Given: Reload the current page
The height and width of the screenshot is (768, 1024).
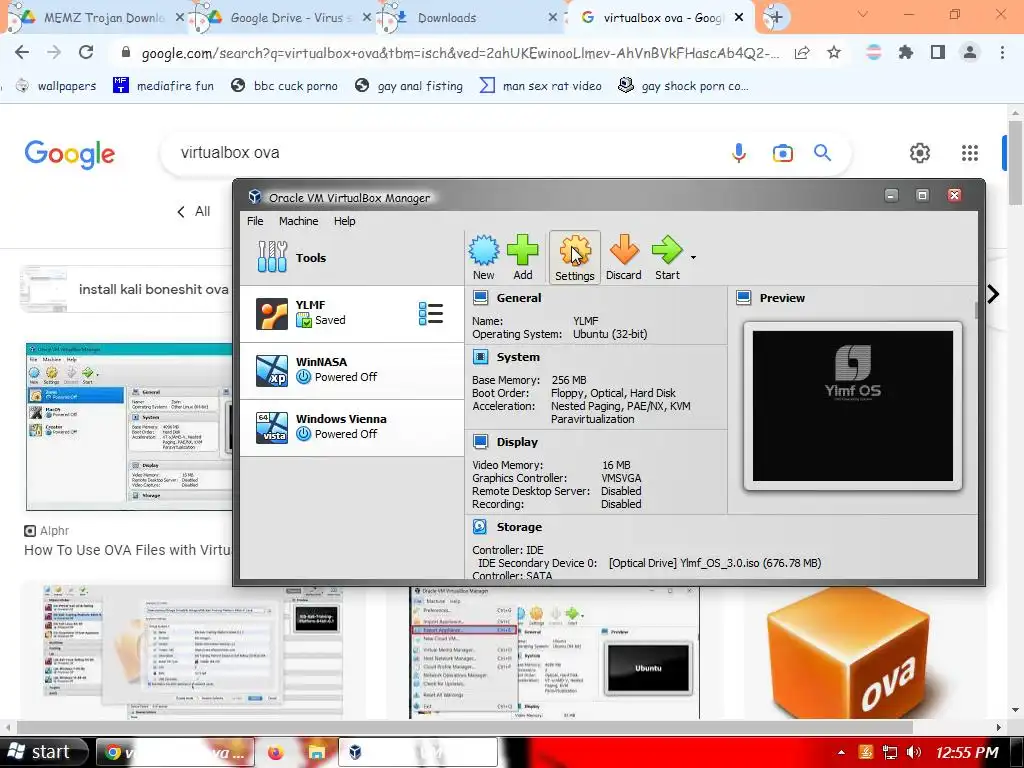Looking at the screenshot, I should [x=86, y=52].
